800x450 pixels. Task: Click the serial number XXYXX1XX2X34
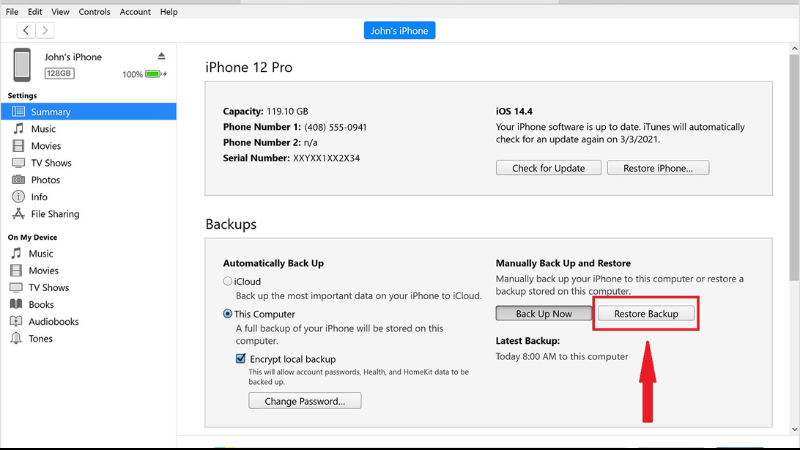tap(327, 158)
